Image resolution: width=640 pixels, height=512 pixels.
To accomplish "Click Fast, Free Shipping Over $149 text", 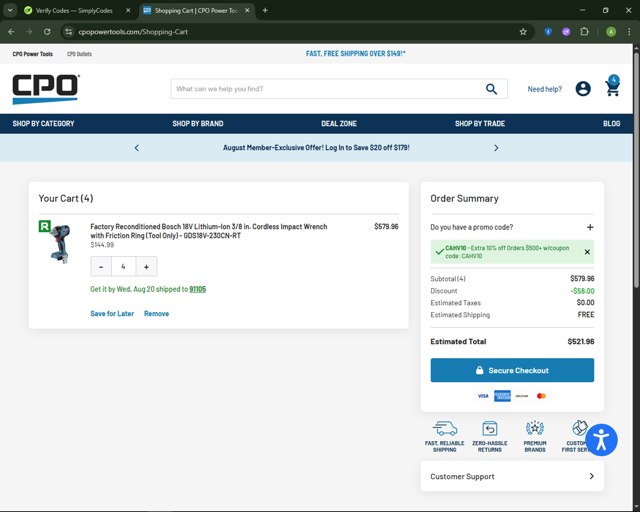I will click(356, 53).
